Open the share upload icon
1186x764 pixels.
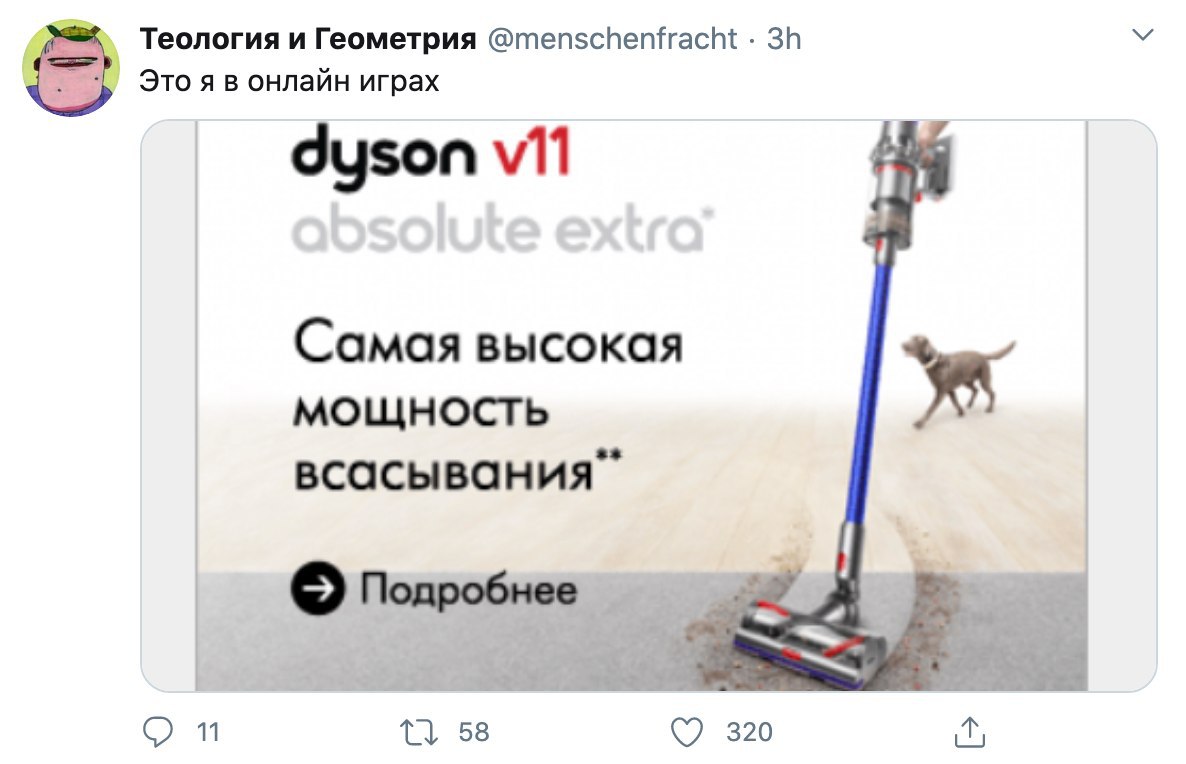(970, 732)
